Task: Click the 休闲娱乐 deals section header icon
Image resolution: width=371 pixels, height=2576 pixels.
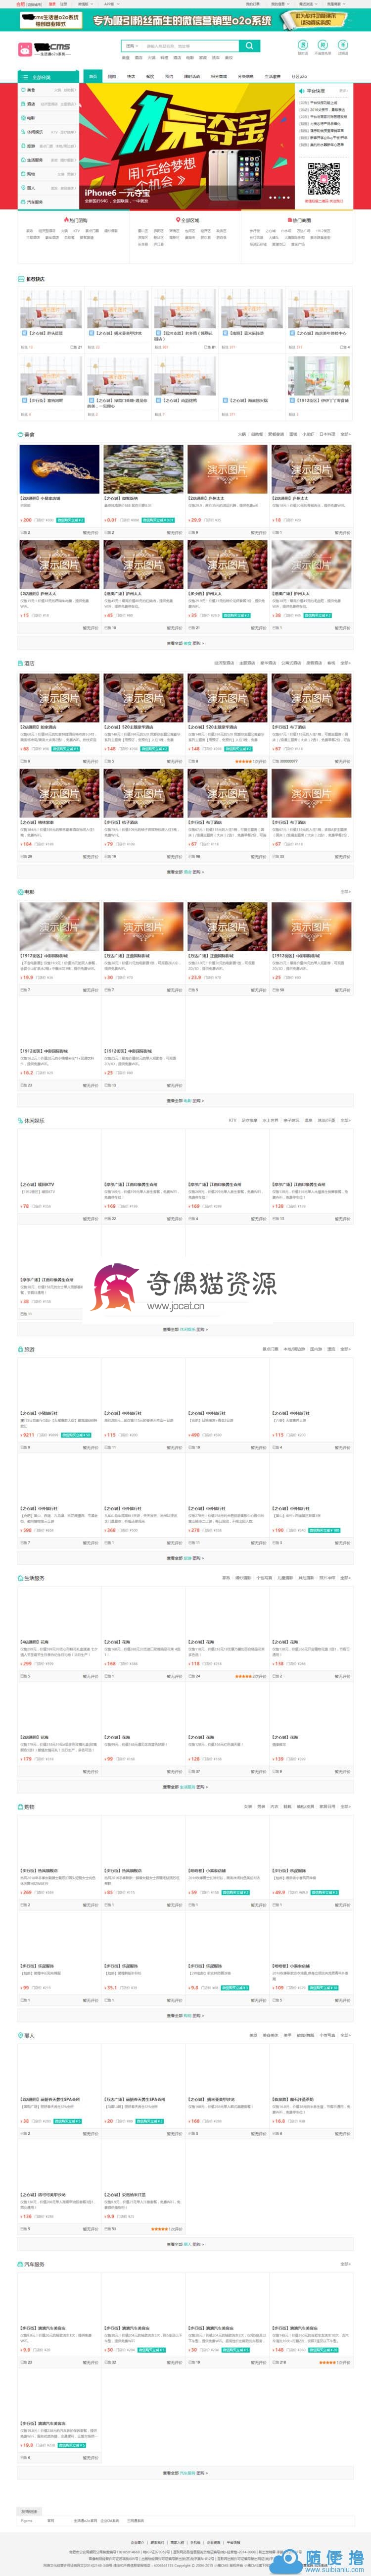Action: click(20, 1121)
